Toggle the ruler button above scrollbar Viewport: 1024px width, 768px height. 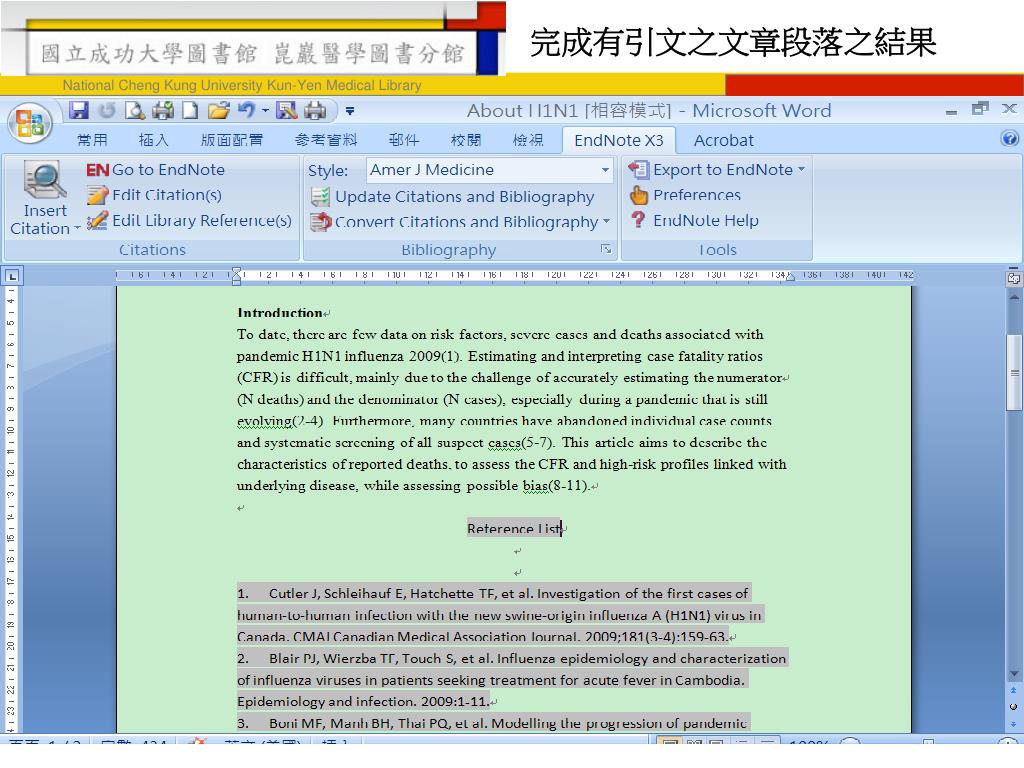pos(1014,278)
